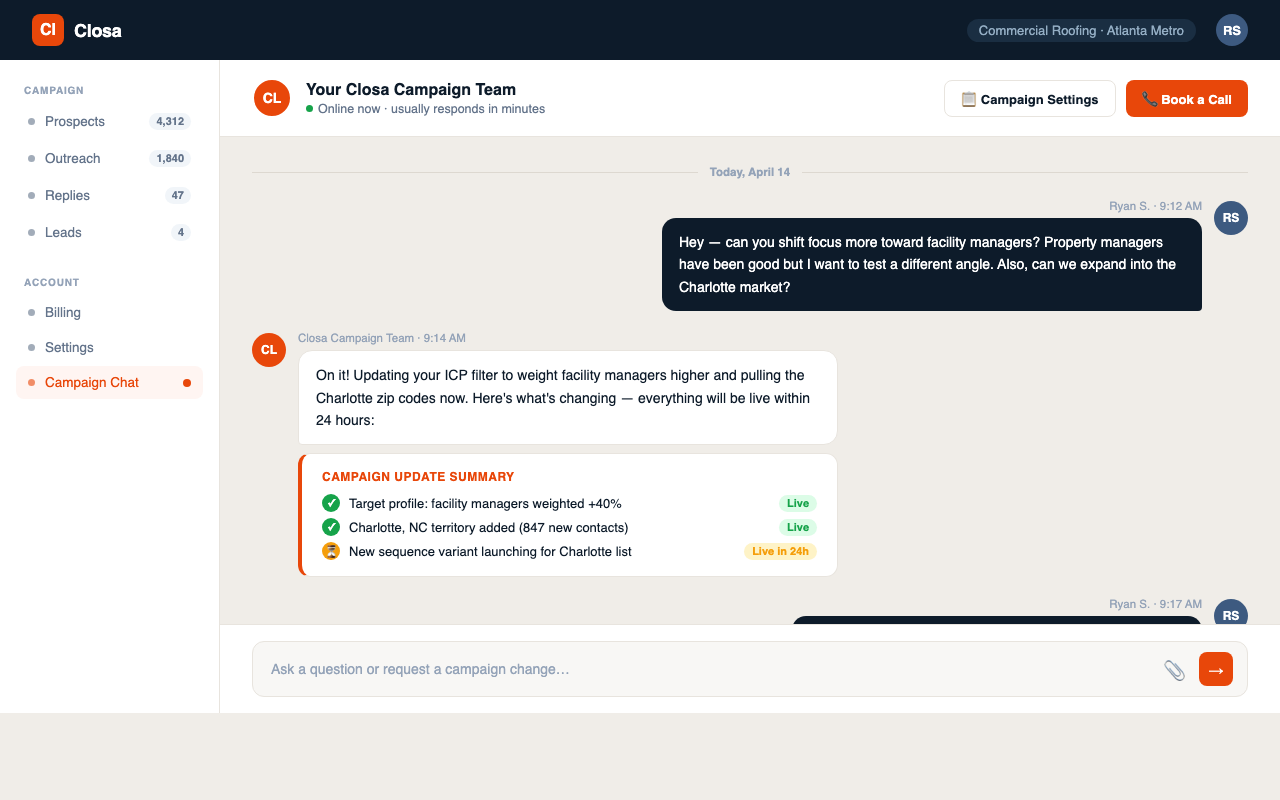This screenshot has height=800, width=1280.
Task: Click the phone icon inside Book a Call
Action: click(1147, 99)
